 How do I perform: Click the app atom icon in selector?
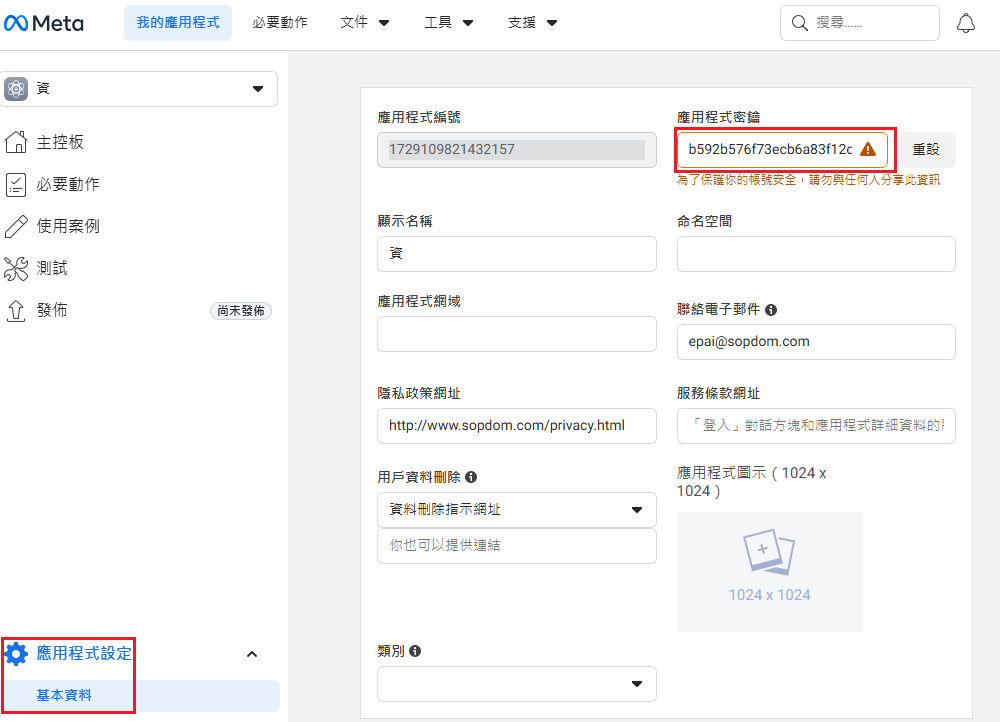coord(16,89)
